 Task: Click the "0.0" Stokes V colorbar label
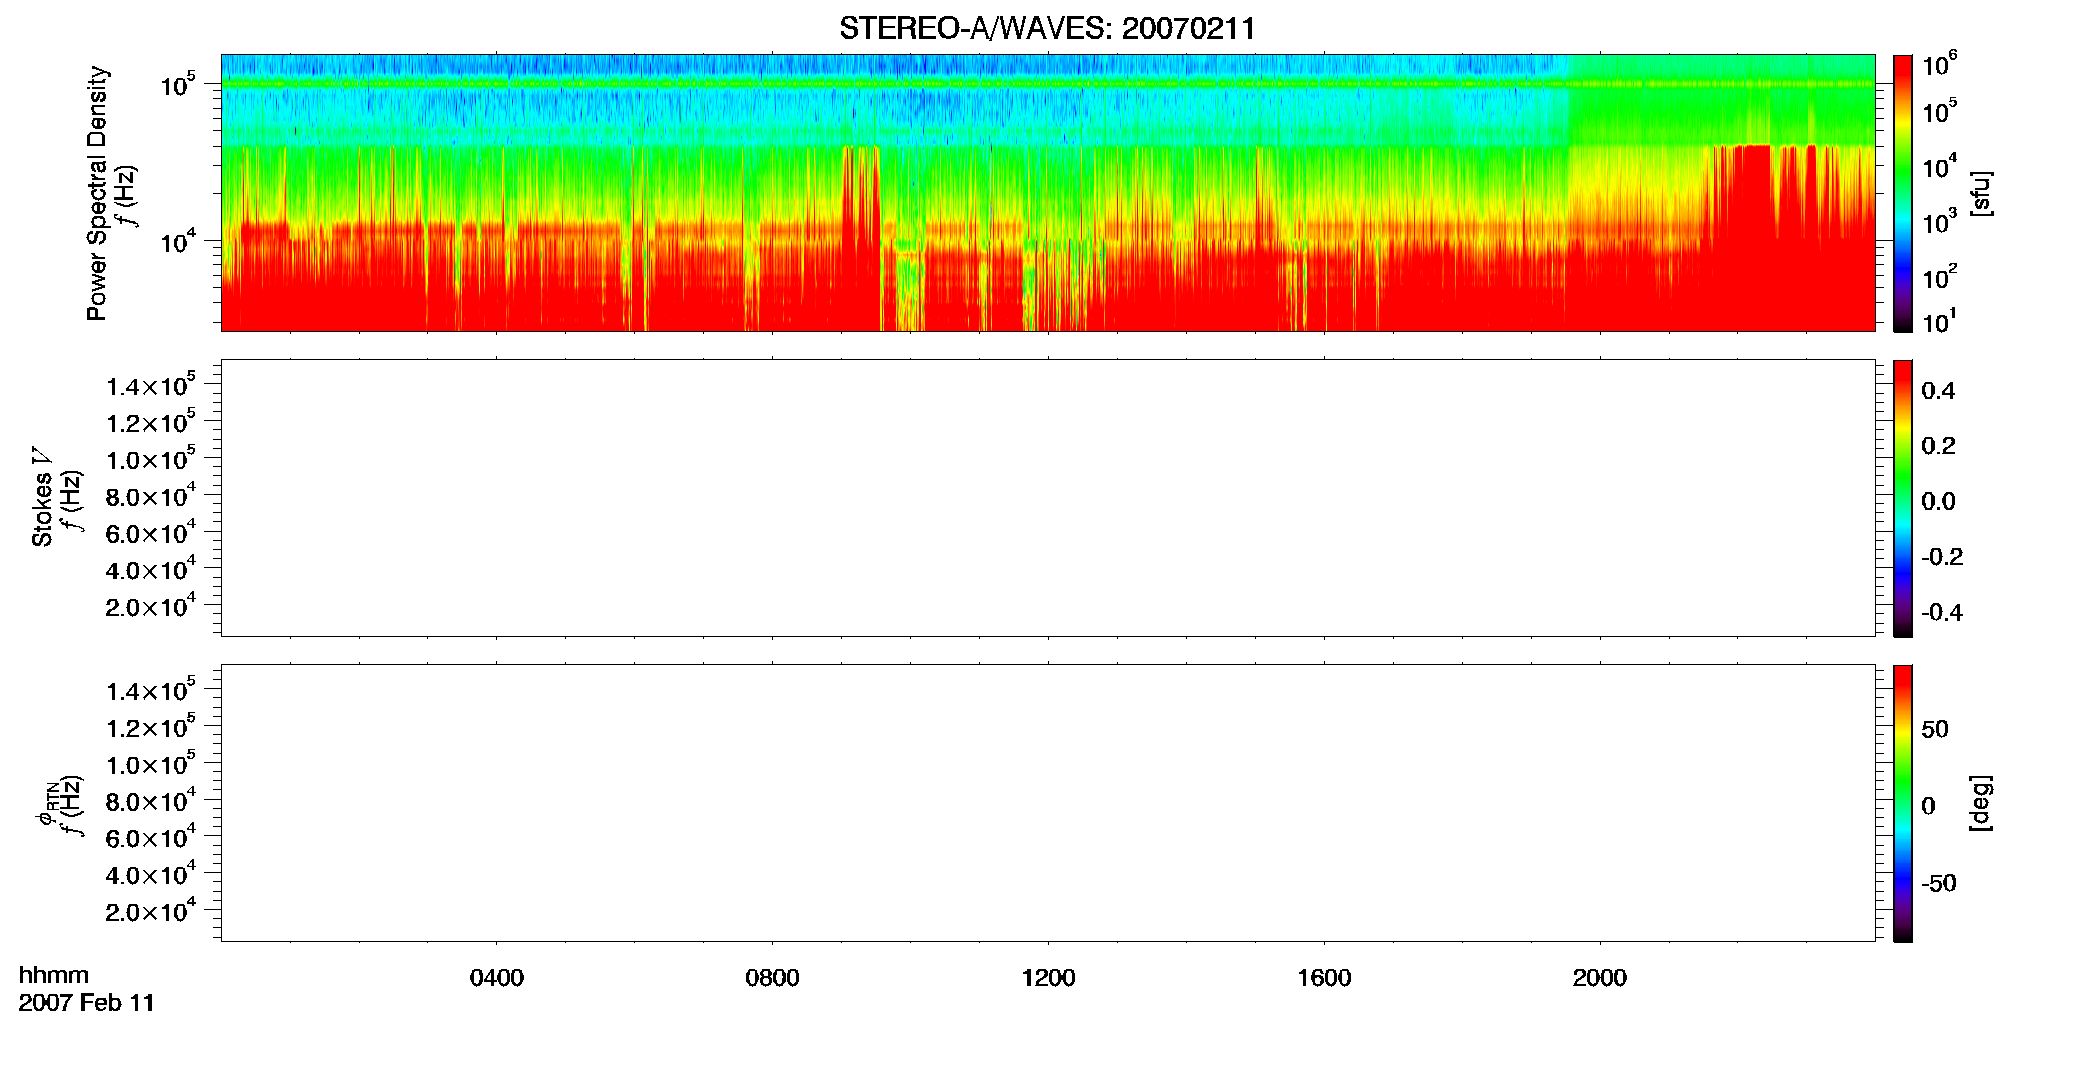click(x=1938, y=502)
